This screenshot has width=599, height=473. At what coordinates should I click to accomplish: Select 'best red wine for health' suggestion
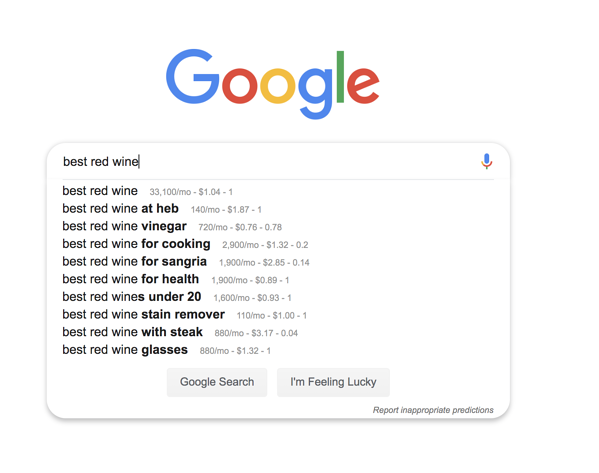[131, 279]
